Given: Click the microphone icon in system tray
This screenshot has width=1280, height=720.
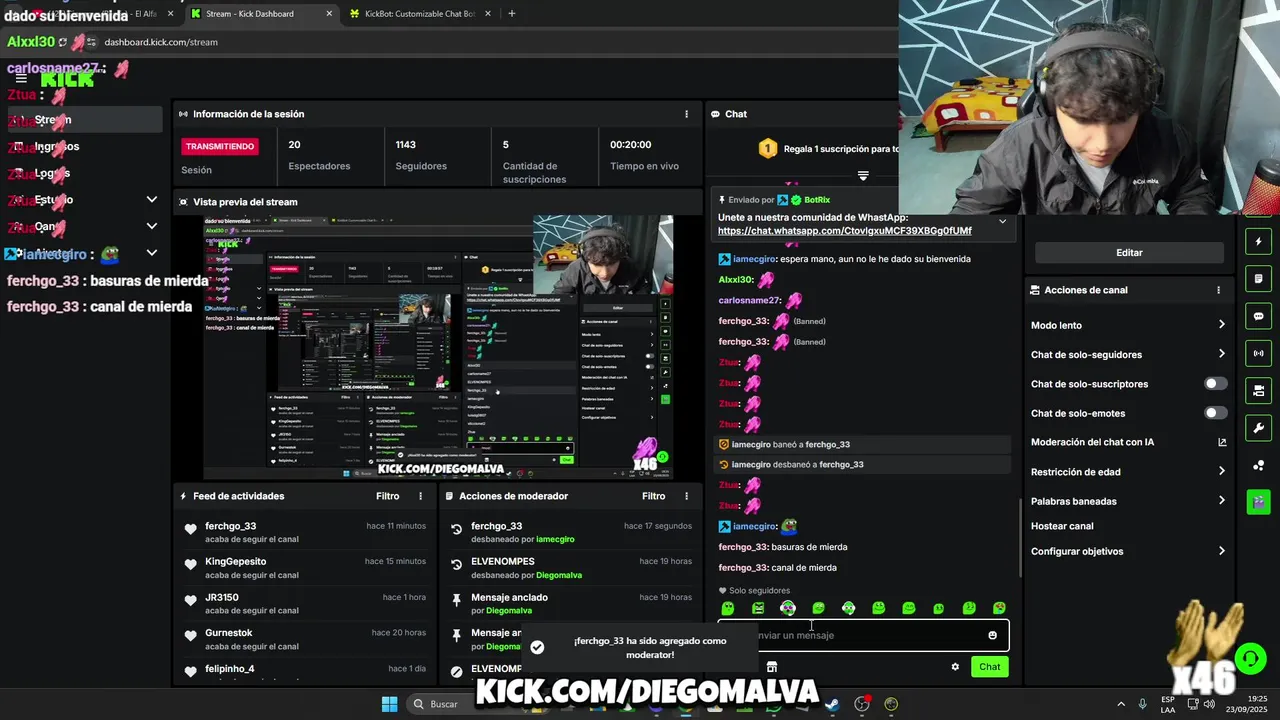Looking at the screenshot, I should click(1142, 704).
